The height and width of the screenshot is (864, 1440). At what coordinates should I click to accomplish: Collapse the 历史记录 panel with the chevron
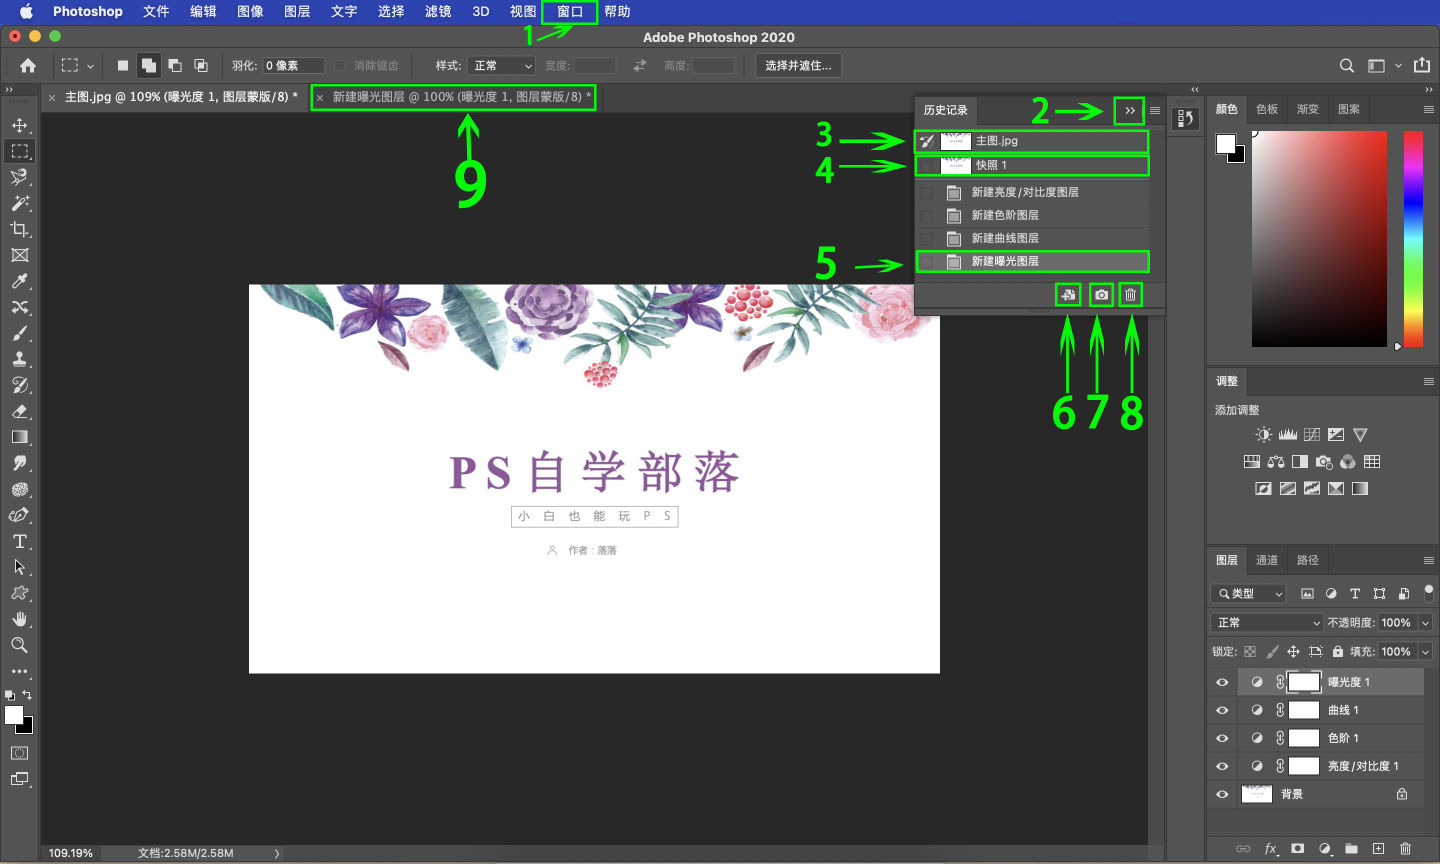click(1129, 111)
